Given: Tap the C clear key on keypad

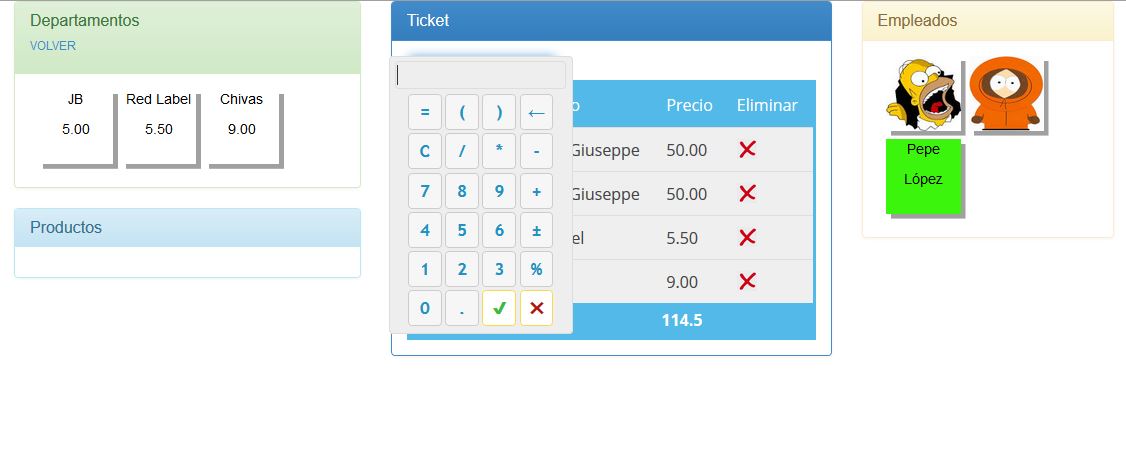Looking at the screenshot, I should point(425,152).
